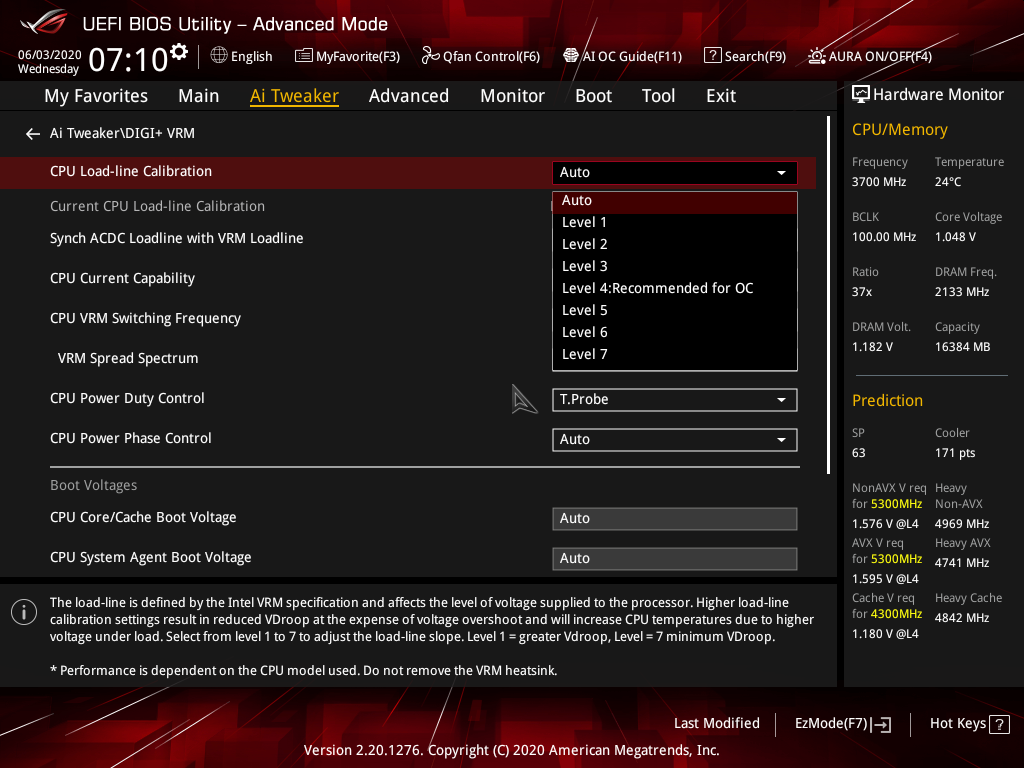
Task: Switch to EzMode
Action: tap(842, 723)
